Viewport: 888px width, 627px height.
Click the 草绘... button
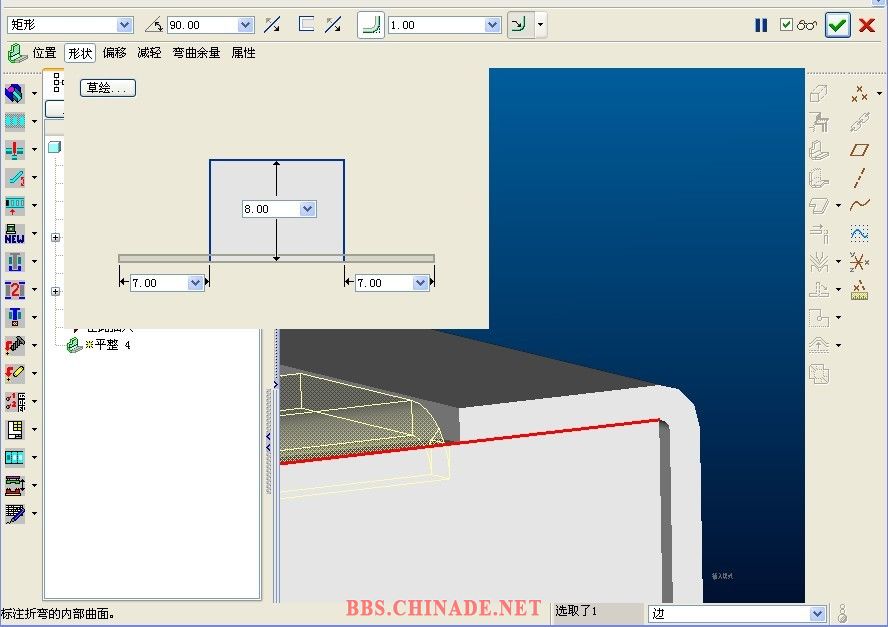(107, 88)
